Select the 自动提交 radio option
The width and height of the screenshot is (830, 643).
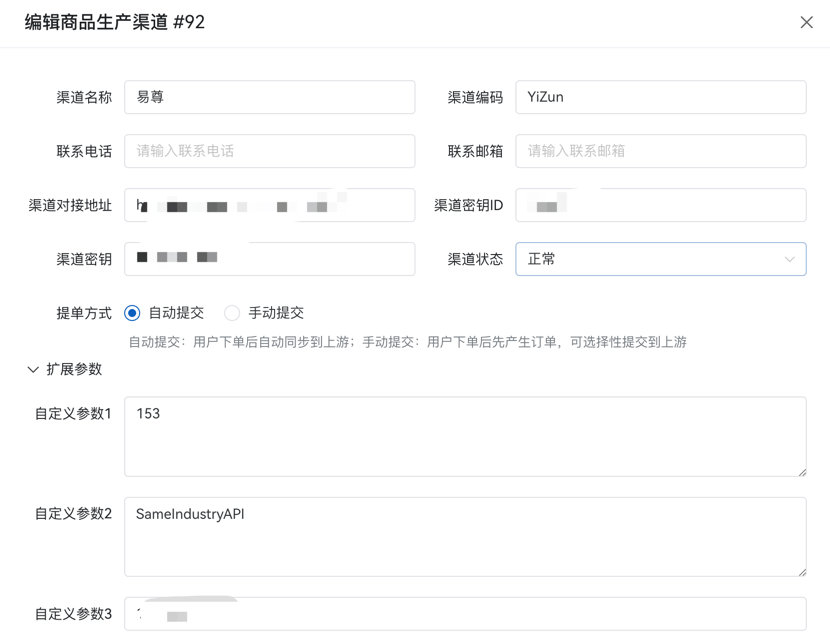click(x=132, y=313)
